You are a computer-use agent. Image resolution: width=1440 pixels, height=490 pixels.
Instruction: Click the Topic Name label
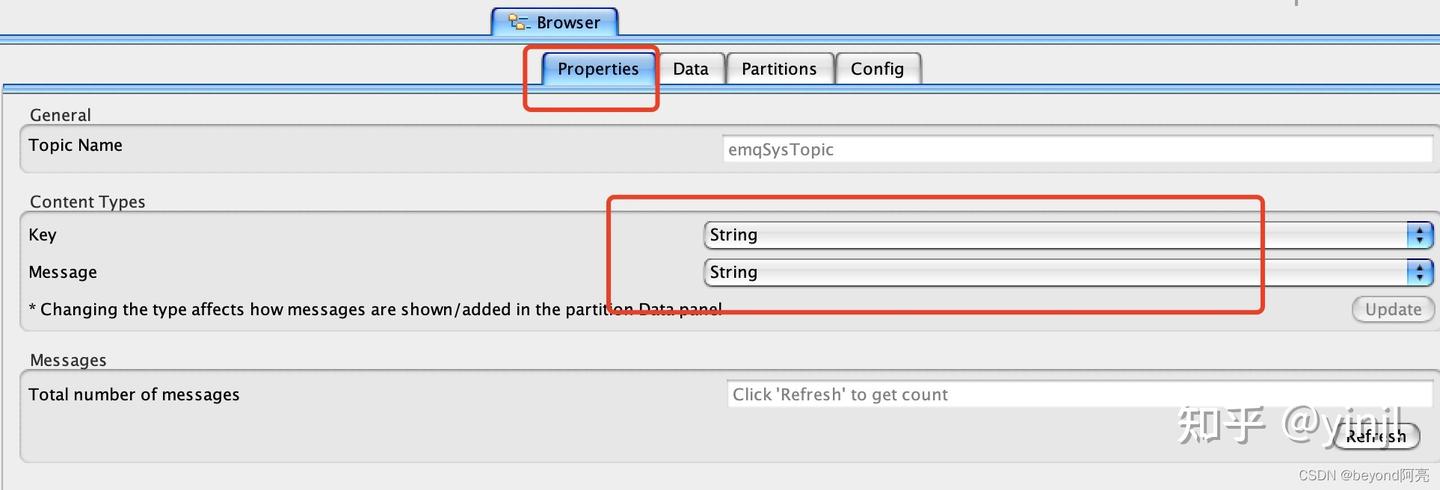75,145
